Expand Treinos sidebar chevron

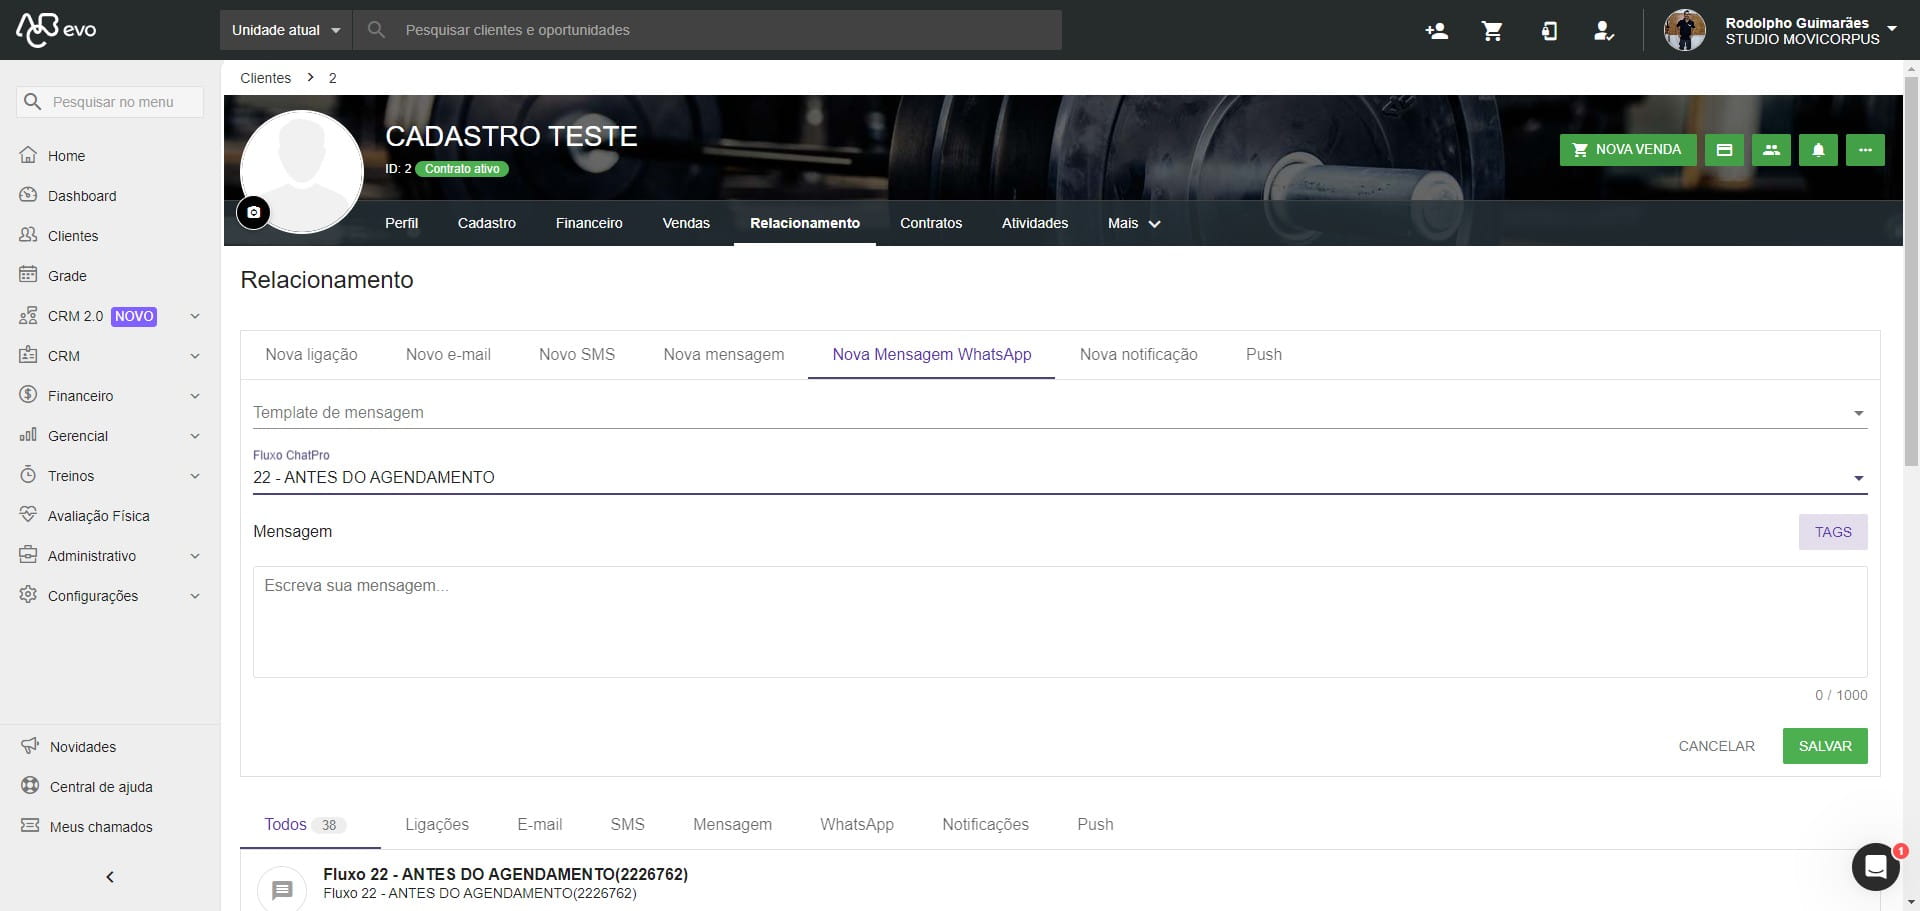click(x=195, y=476)
